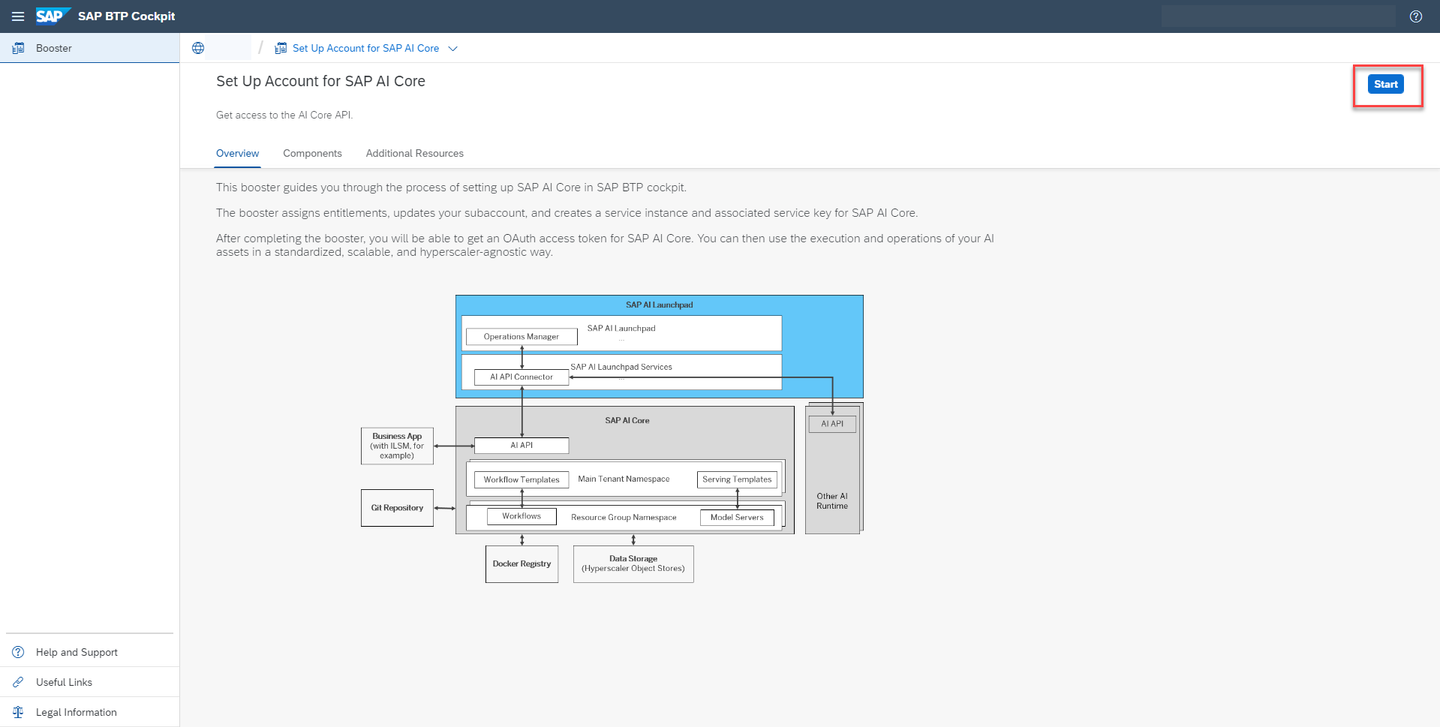The image size is (1440, 727).
Task: Click the 'SAP BTP Cockpit' header title
Action: 127,16
